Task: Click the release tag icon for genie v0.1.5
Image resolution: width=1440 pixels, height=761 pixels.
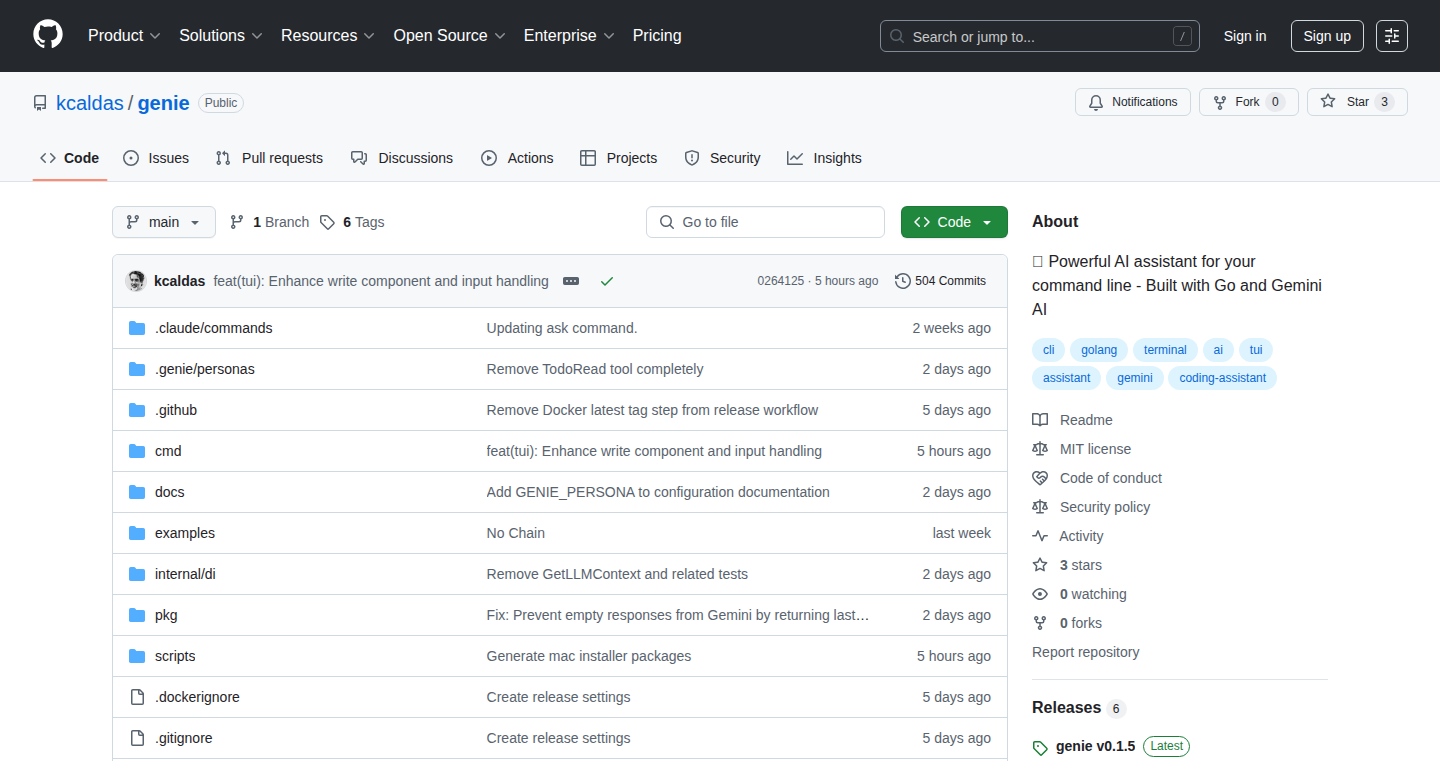Action: tap(1040, 747)
